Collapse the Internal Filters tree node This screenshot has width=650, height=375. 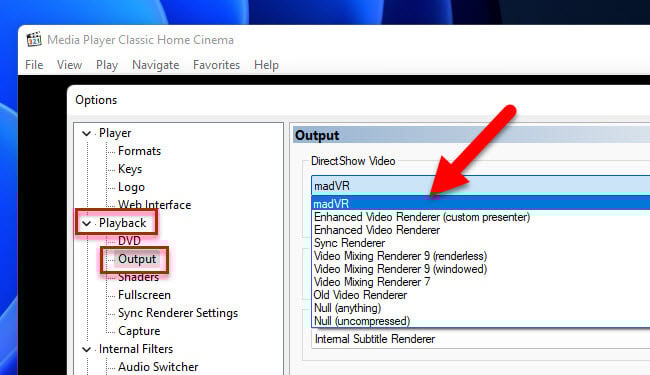coord(86,349)
